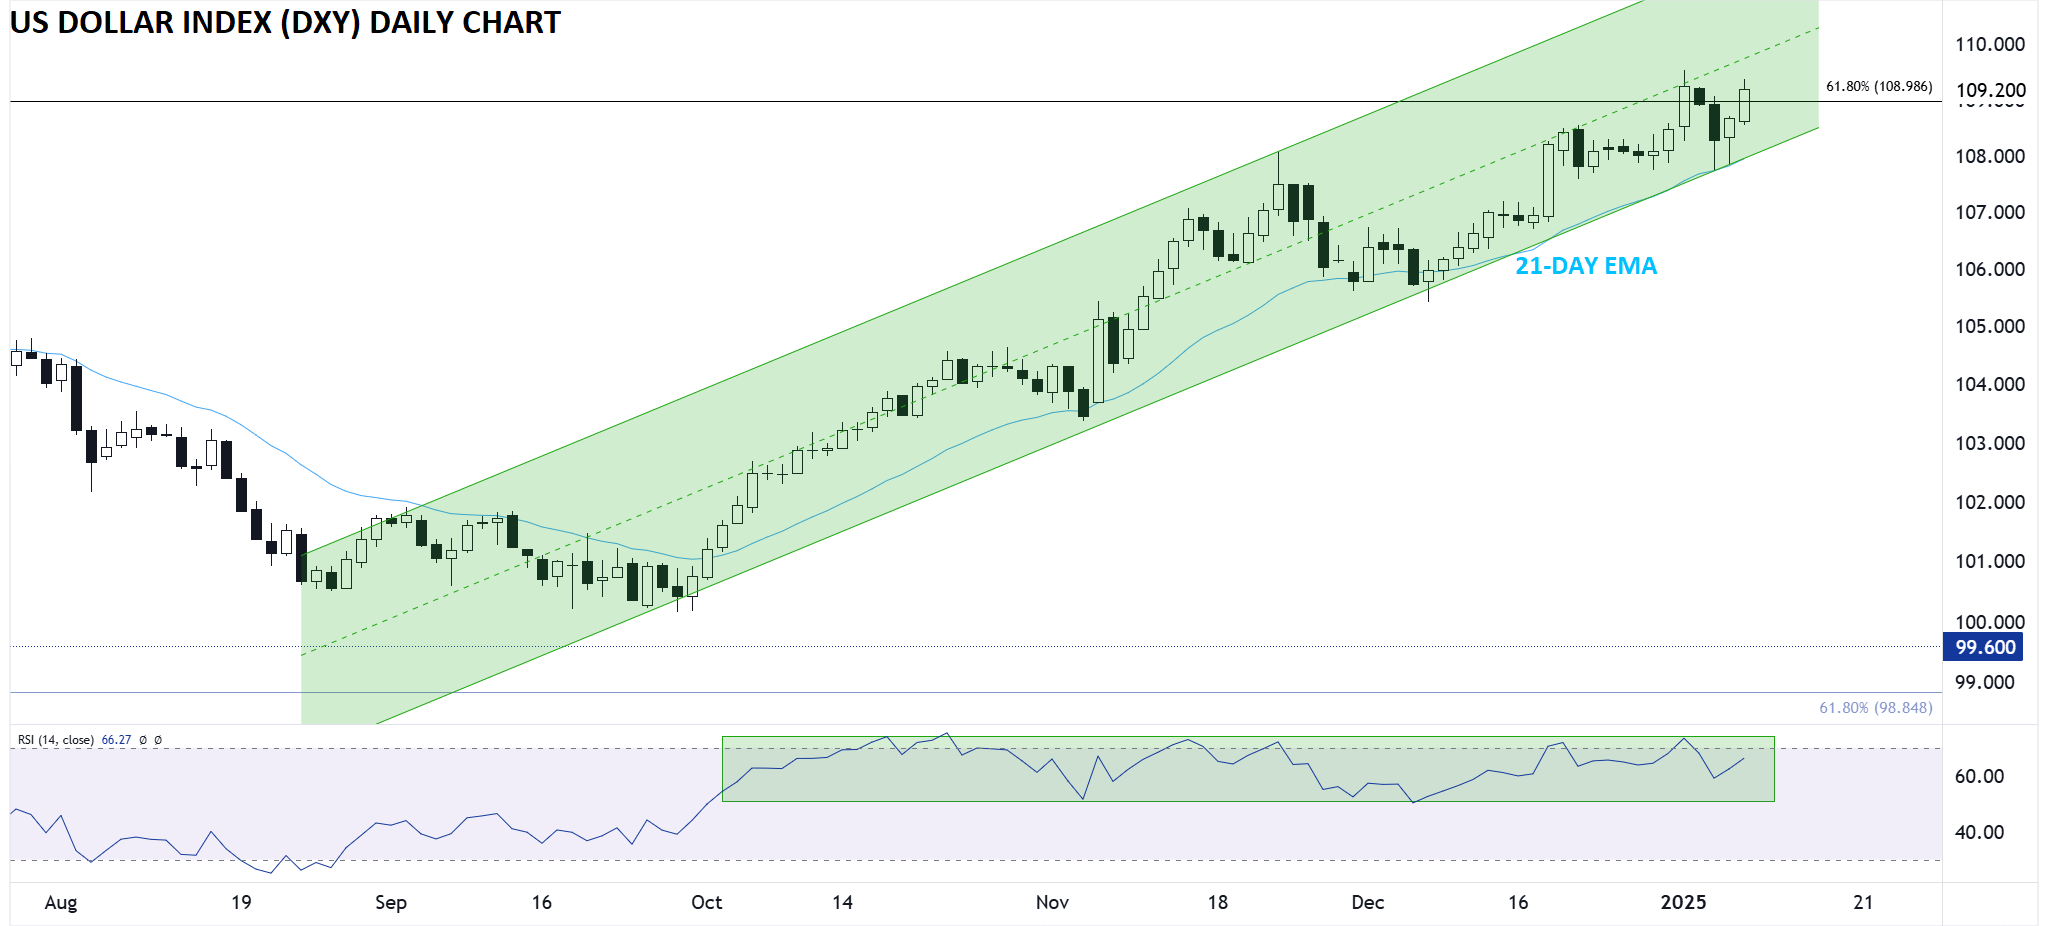Click the 99.000 price axis label
Screen dimensions: 2048x926
pyautogui.click(x=1985, y=682)
